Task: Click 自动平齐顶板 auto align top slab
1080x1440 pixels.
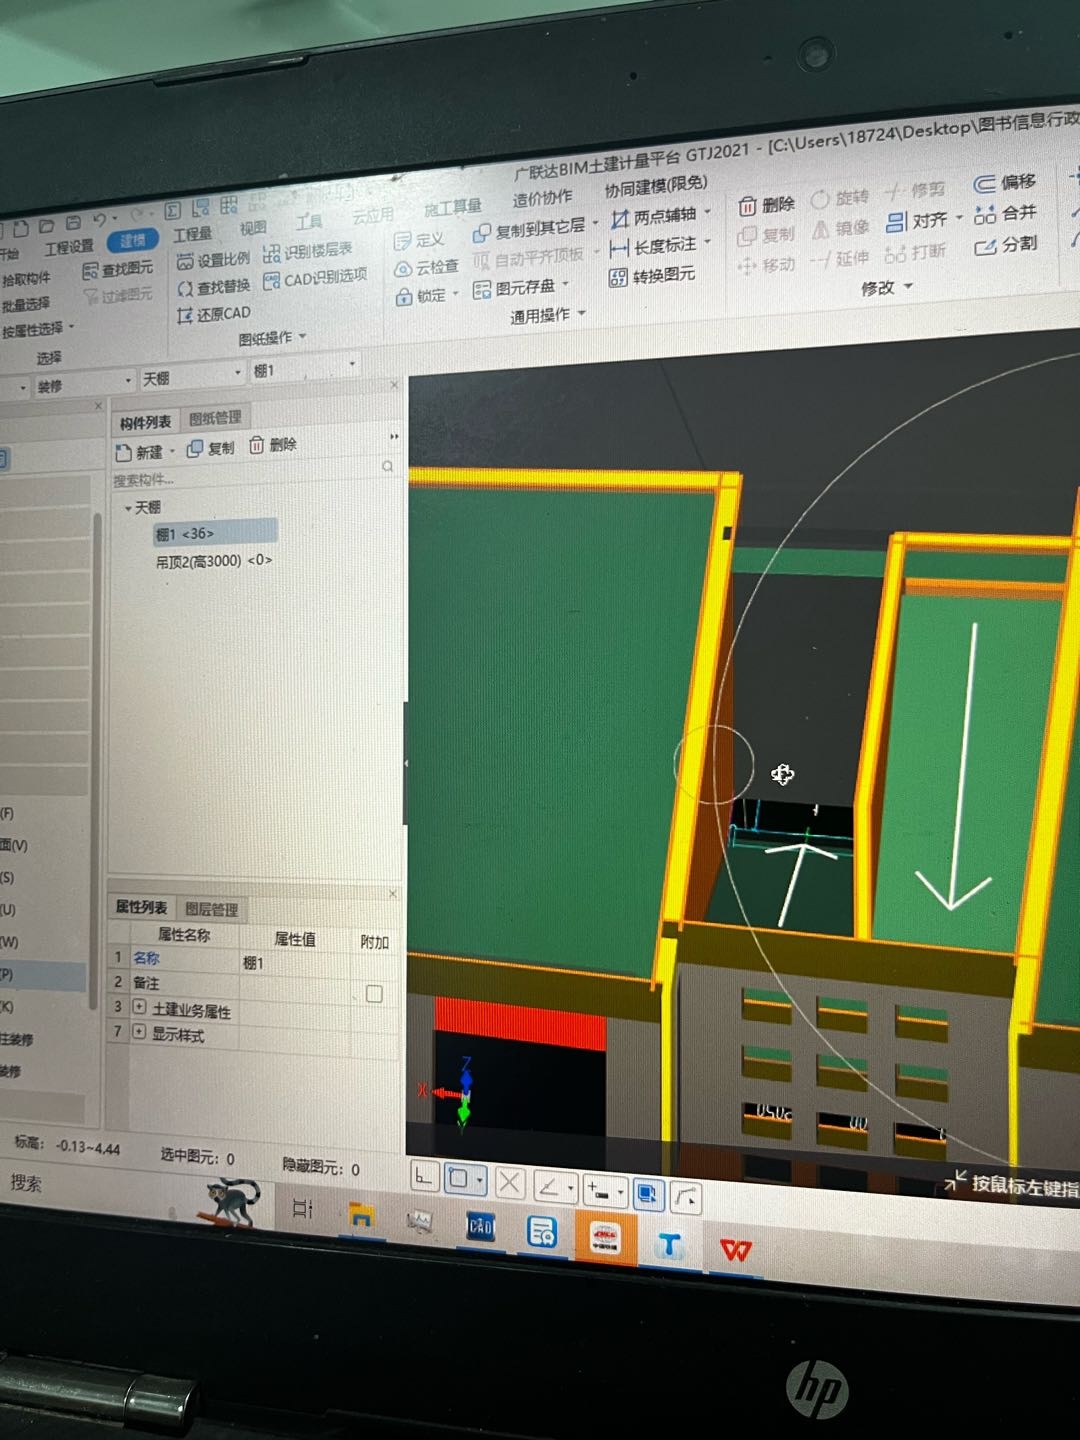Action: [x=528, y=258]
